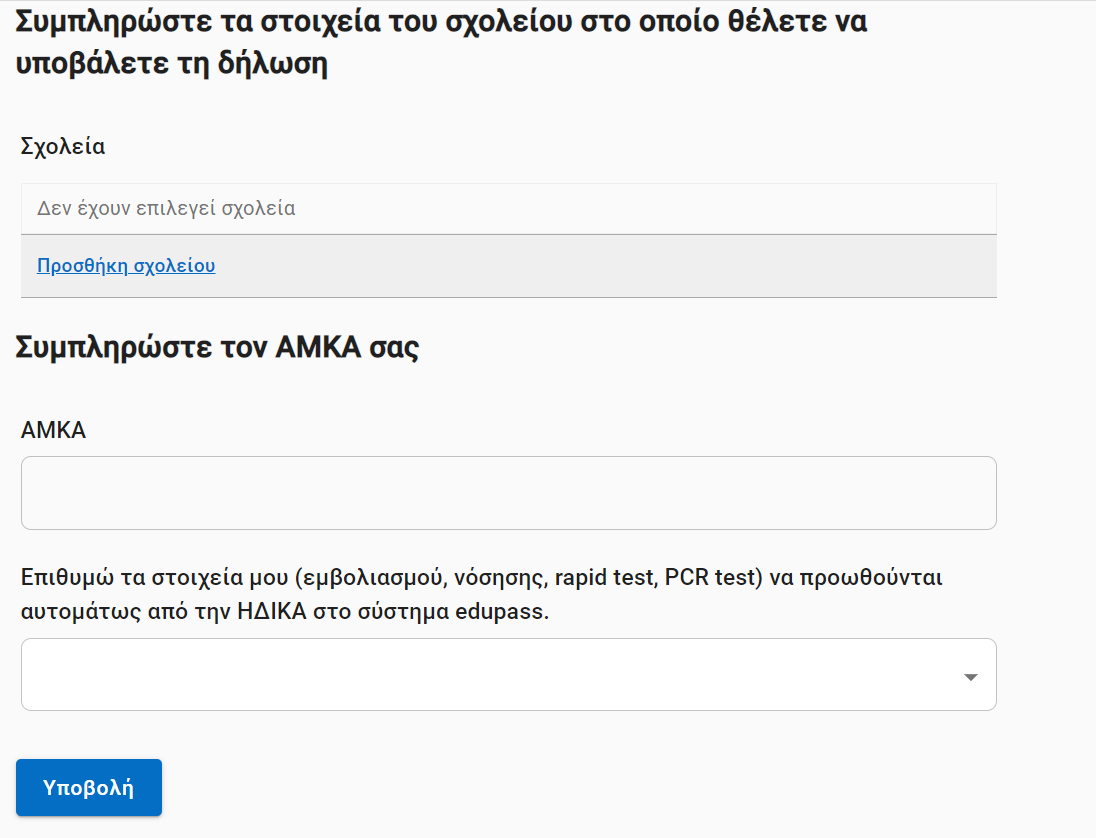Click the "ΑΜΚΑ" label above the input
This screenshot has height=838, width=1096.
tap(53, 430)
